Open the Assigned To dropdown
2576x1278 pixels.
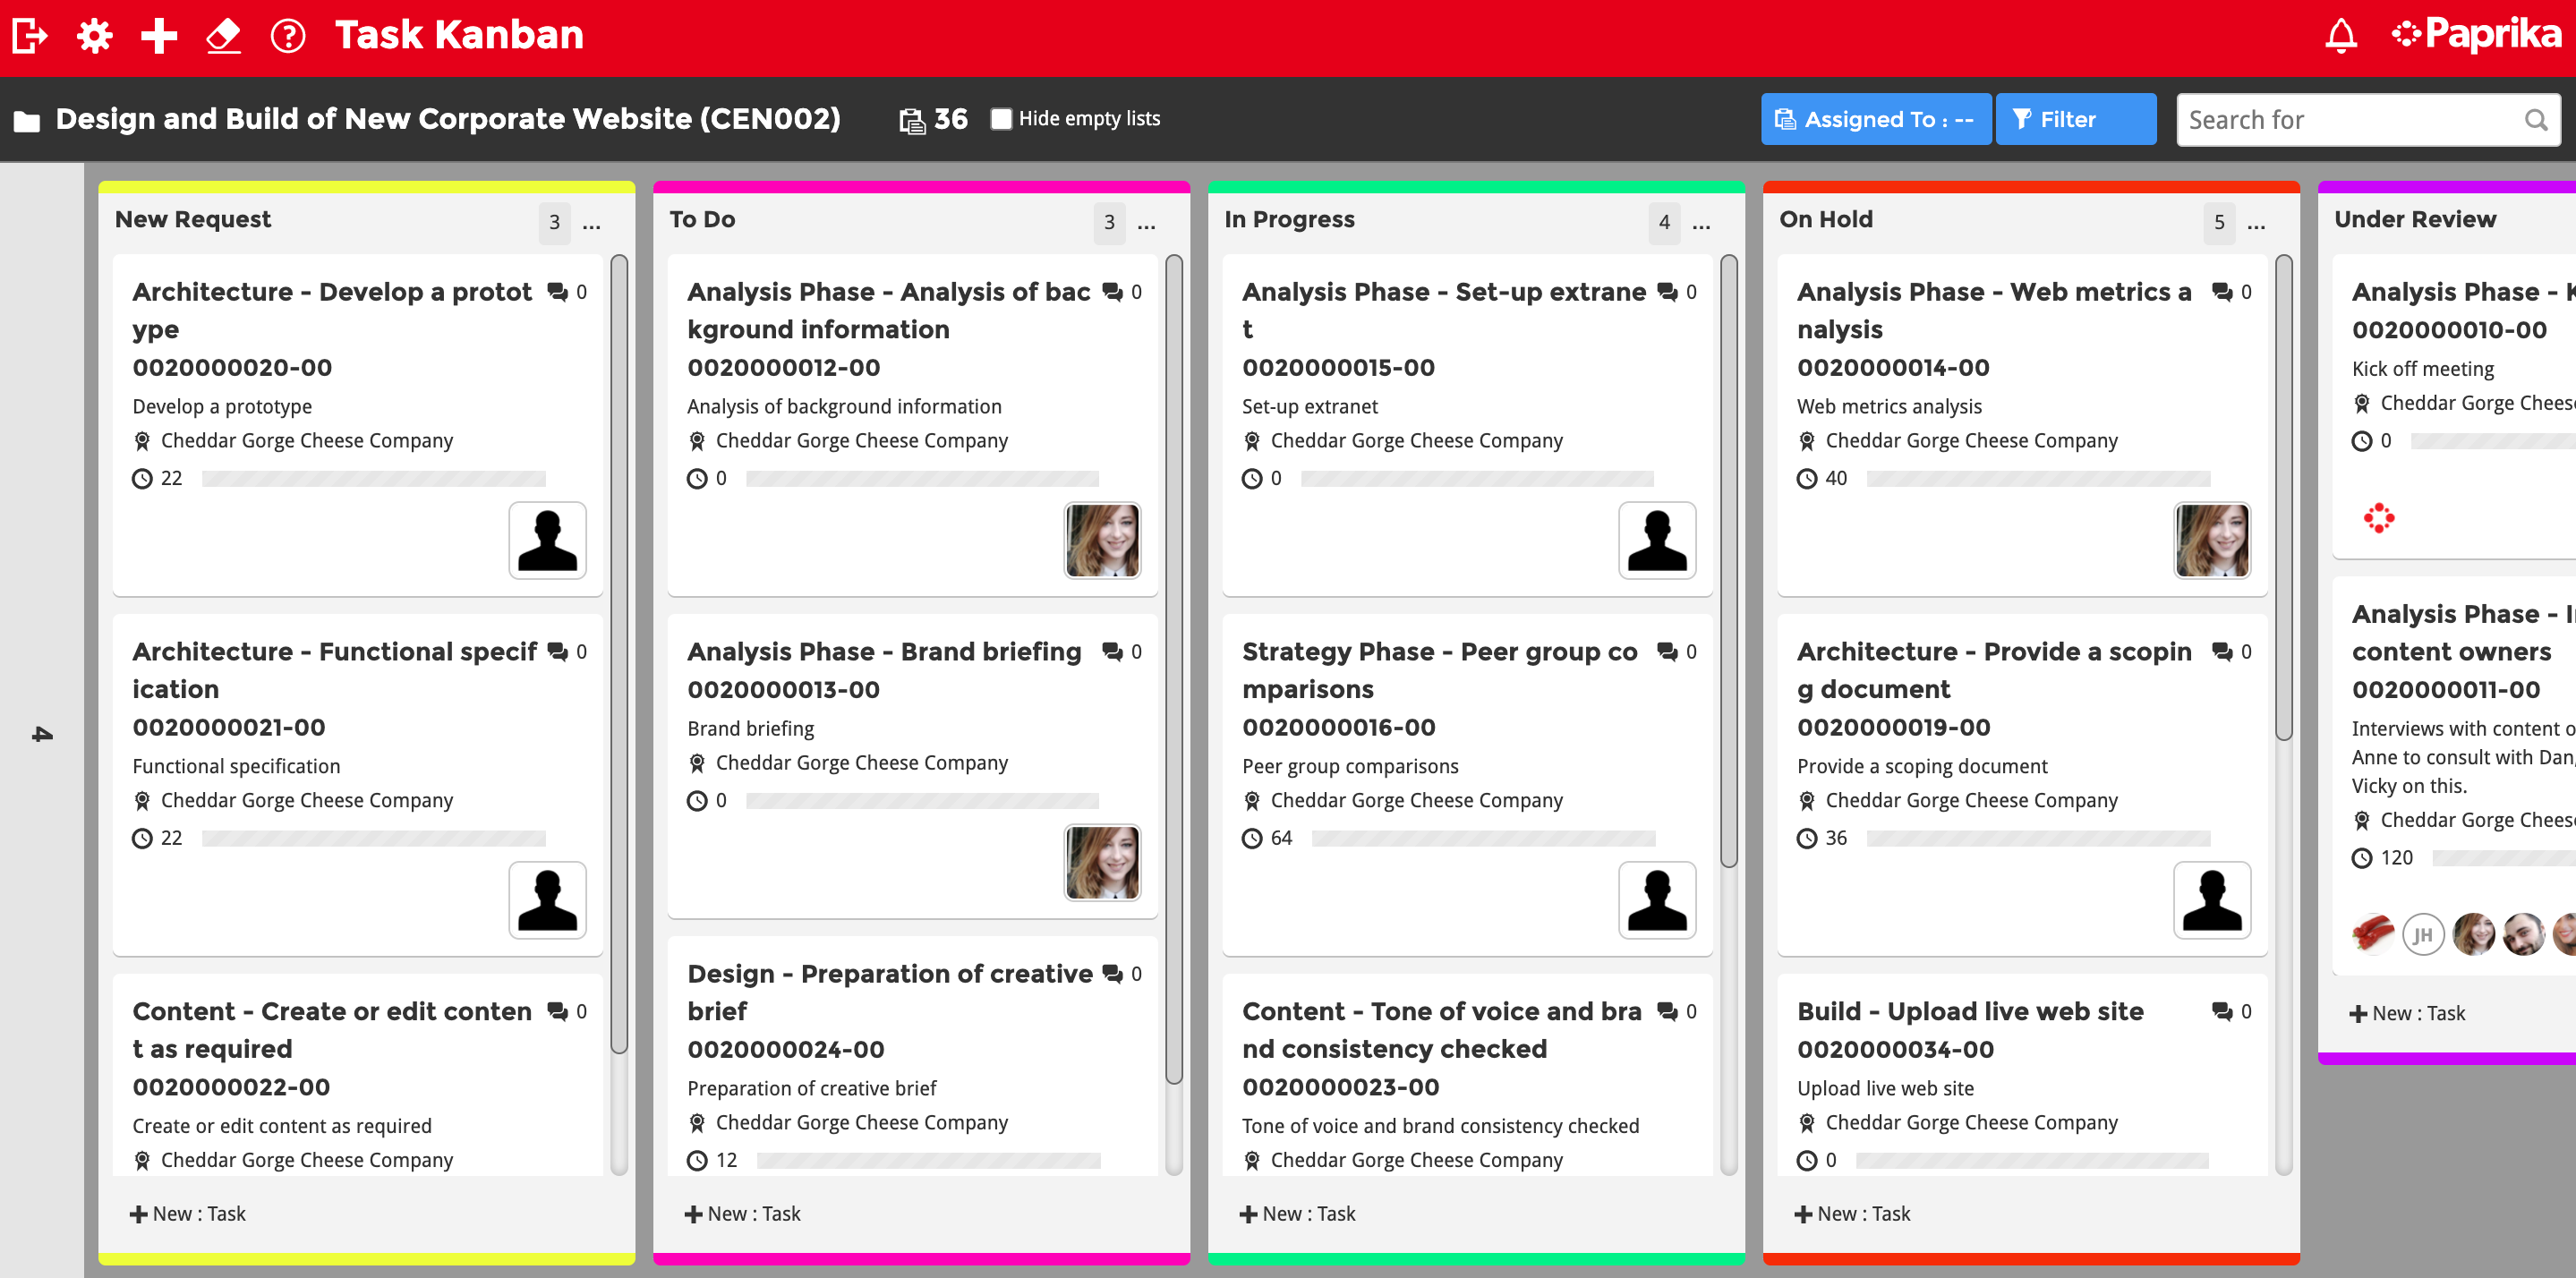[x=1875, y=119]
